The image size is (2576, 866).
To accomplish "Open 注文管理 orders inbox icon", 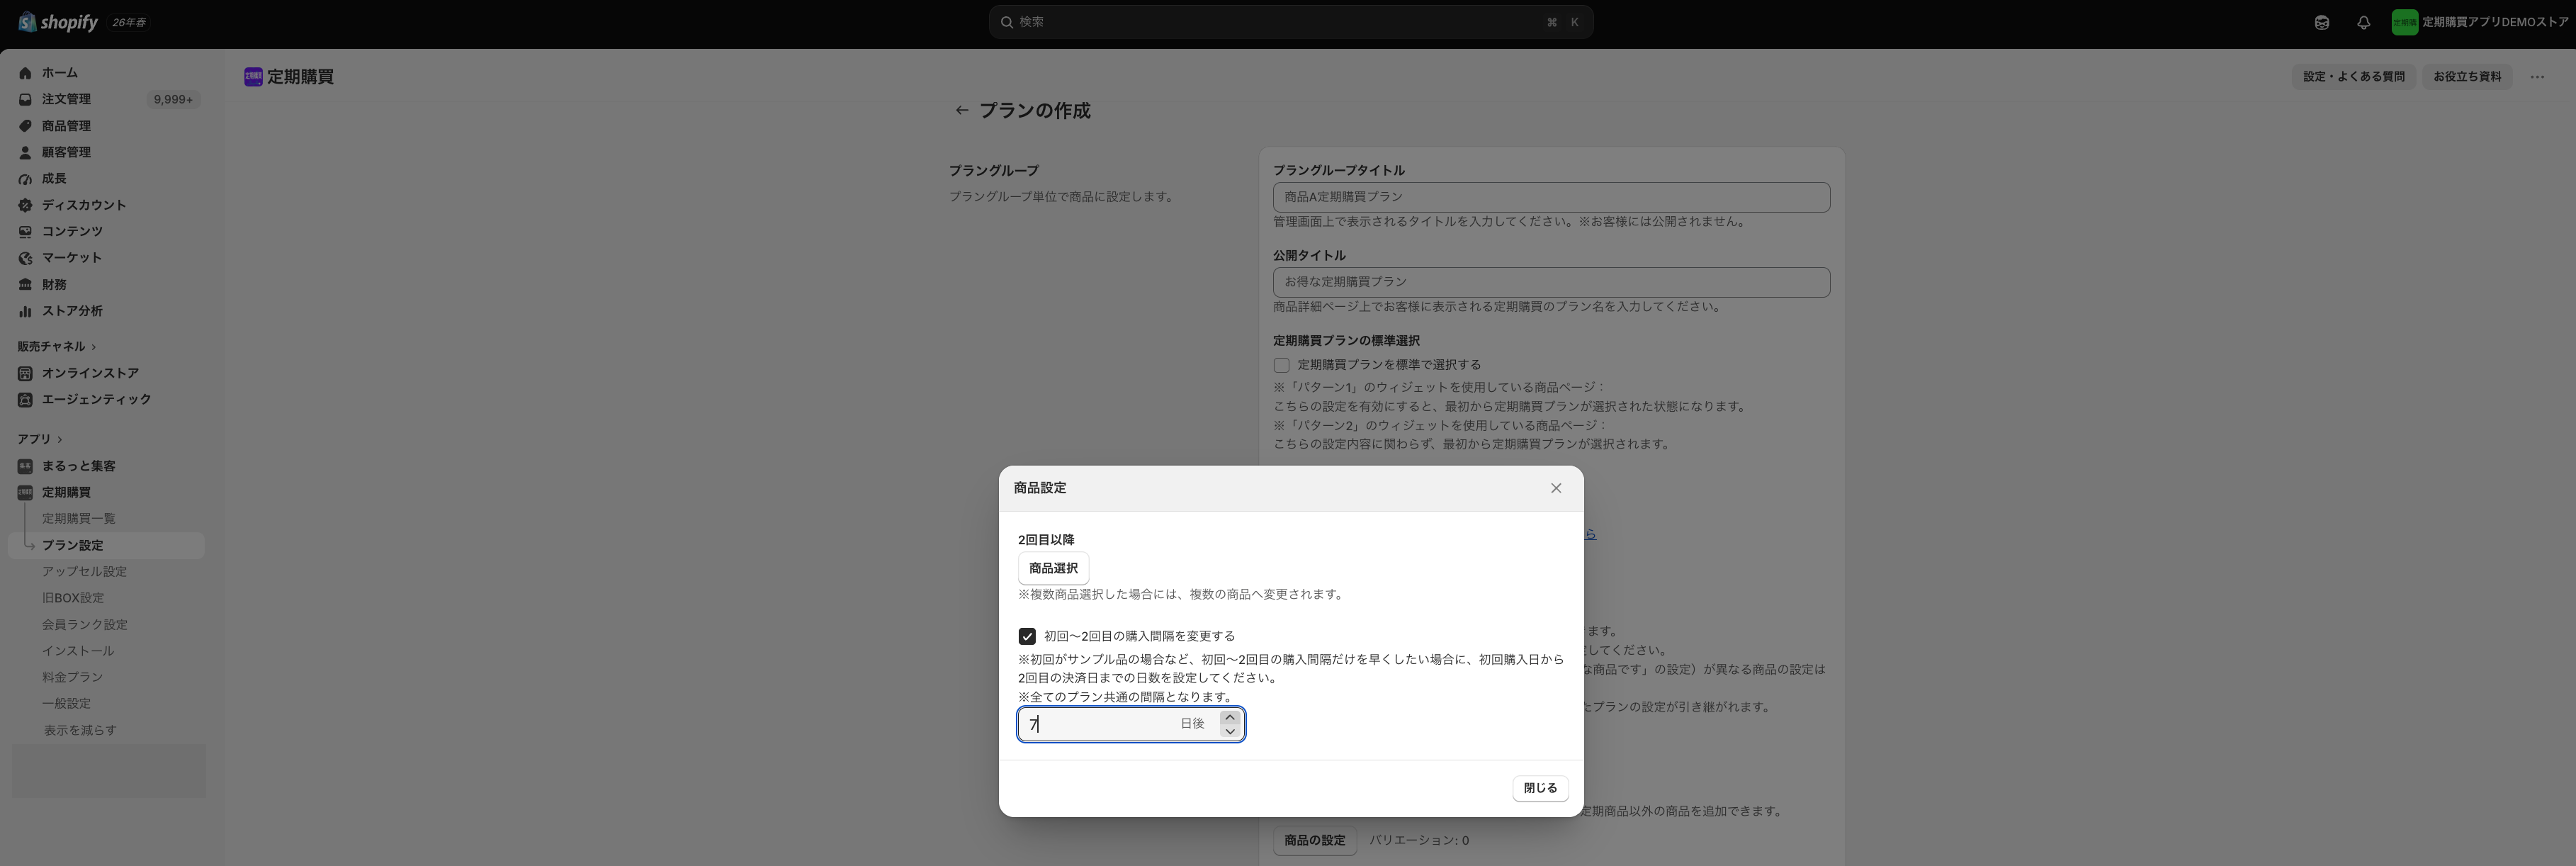I will click(25, 99).
